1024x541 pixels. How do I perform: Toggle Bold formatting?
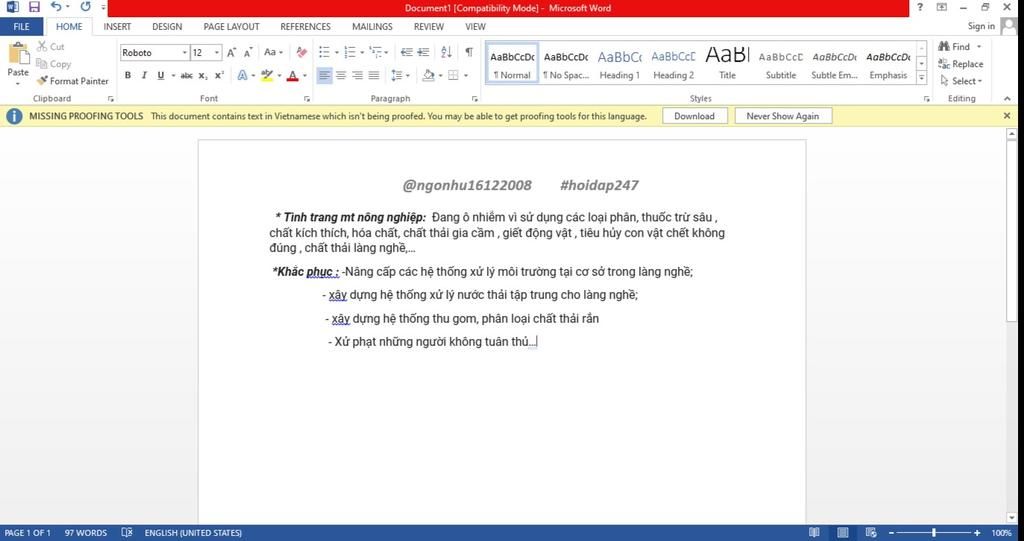(128, 76)
